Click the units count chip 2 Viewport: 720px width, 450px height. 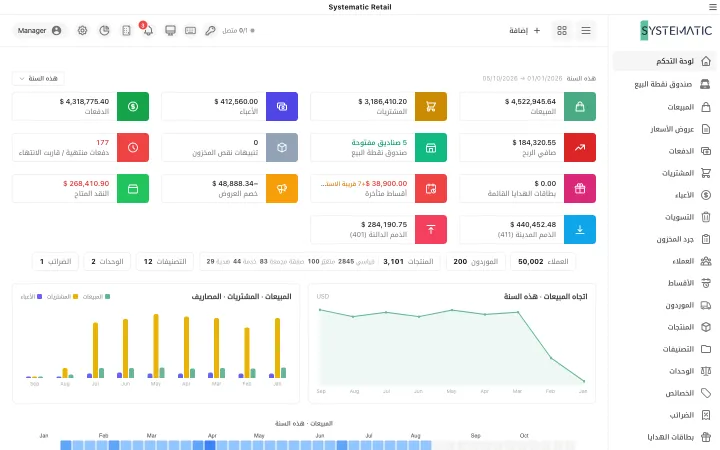pyautogui.click(x=107, y=262)
